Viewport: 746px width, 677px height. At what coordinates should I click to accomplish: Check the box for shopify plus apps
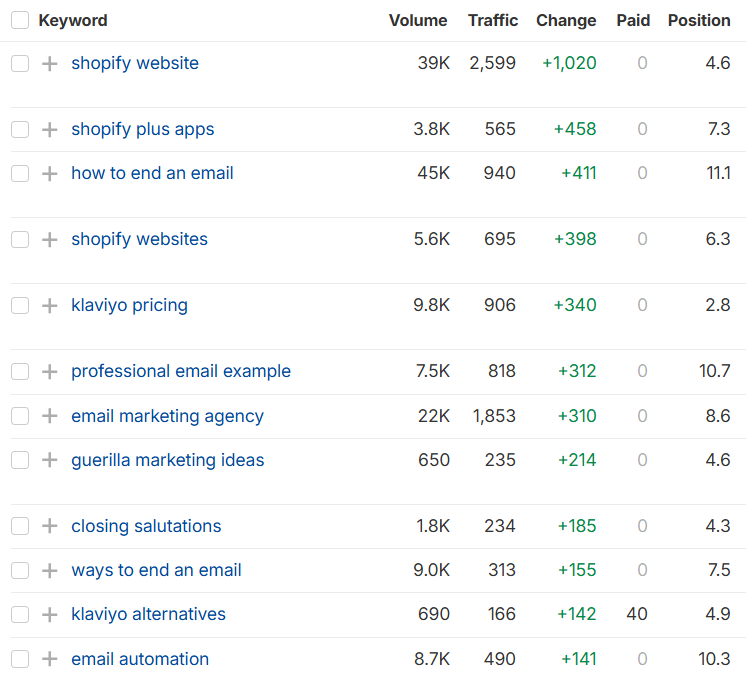coord(20,129)
